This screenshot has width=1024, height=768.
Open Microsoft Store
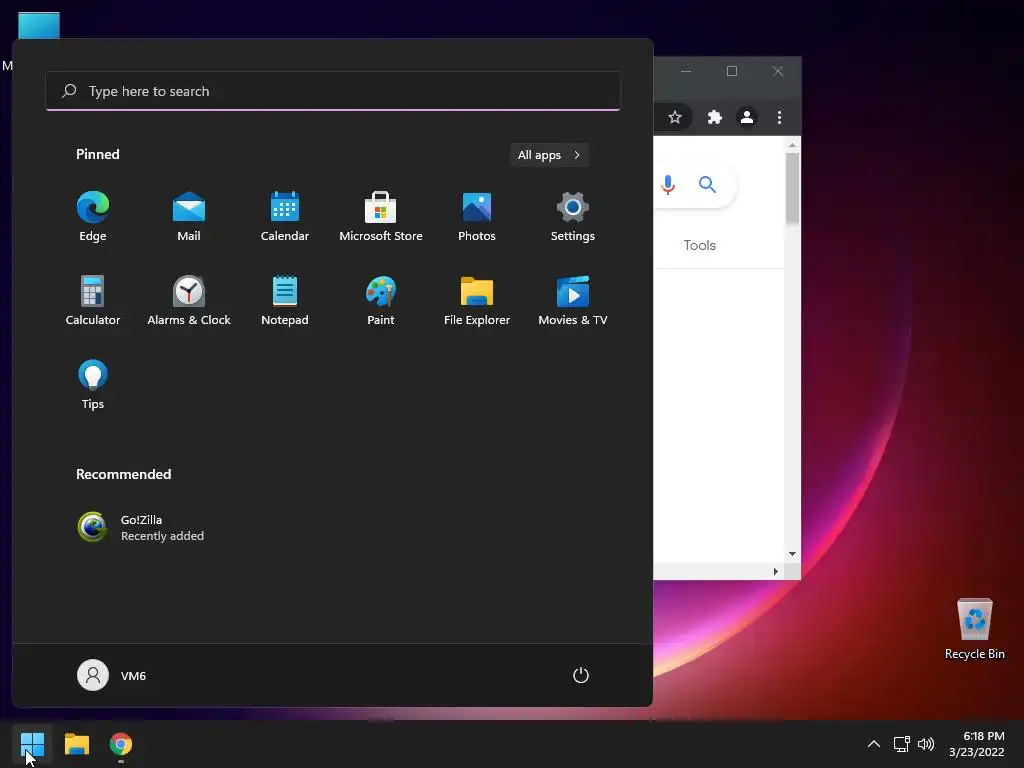pyautogui.click(x=381, y=217)
